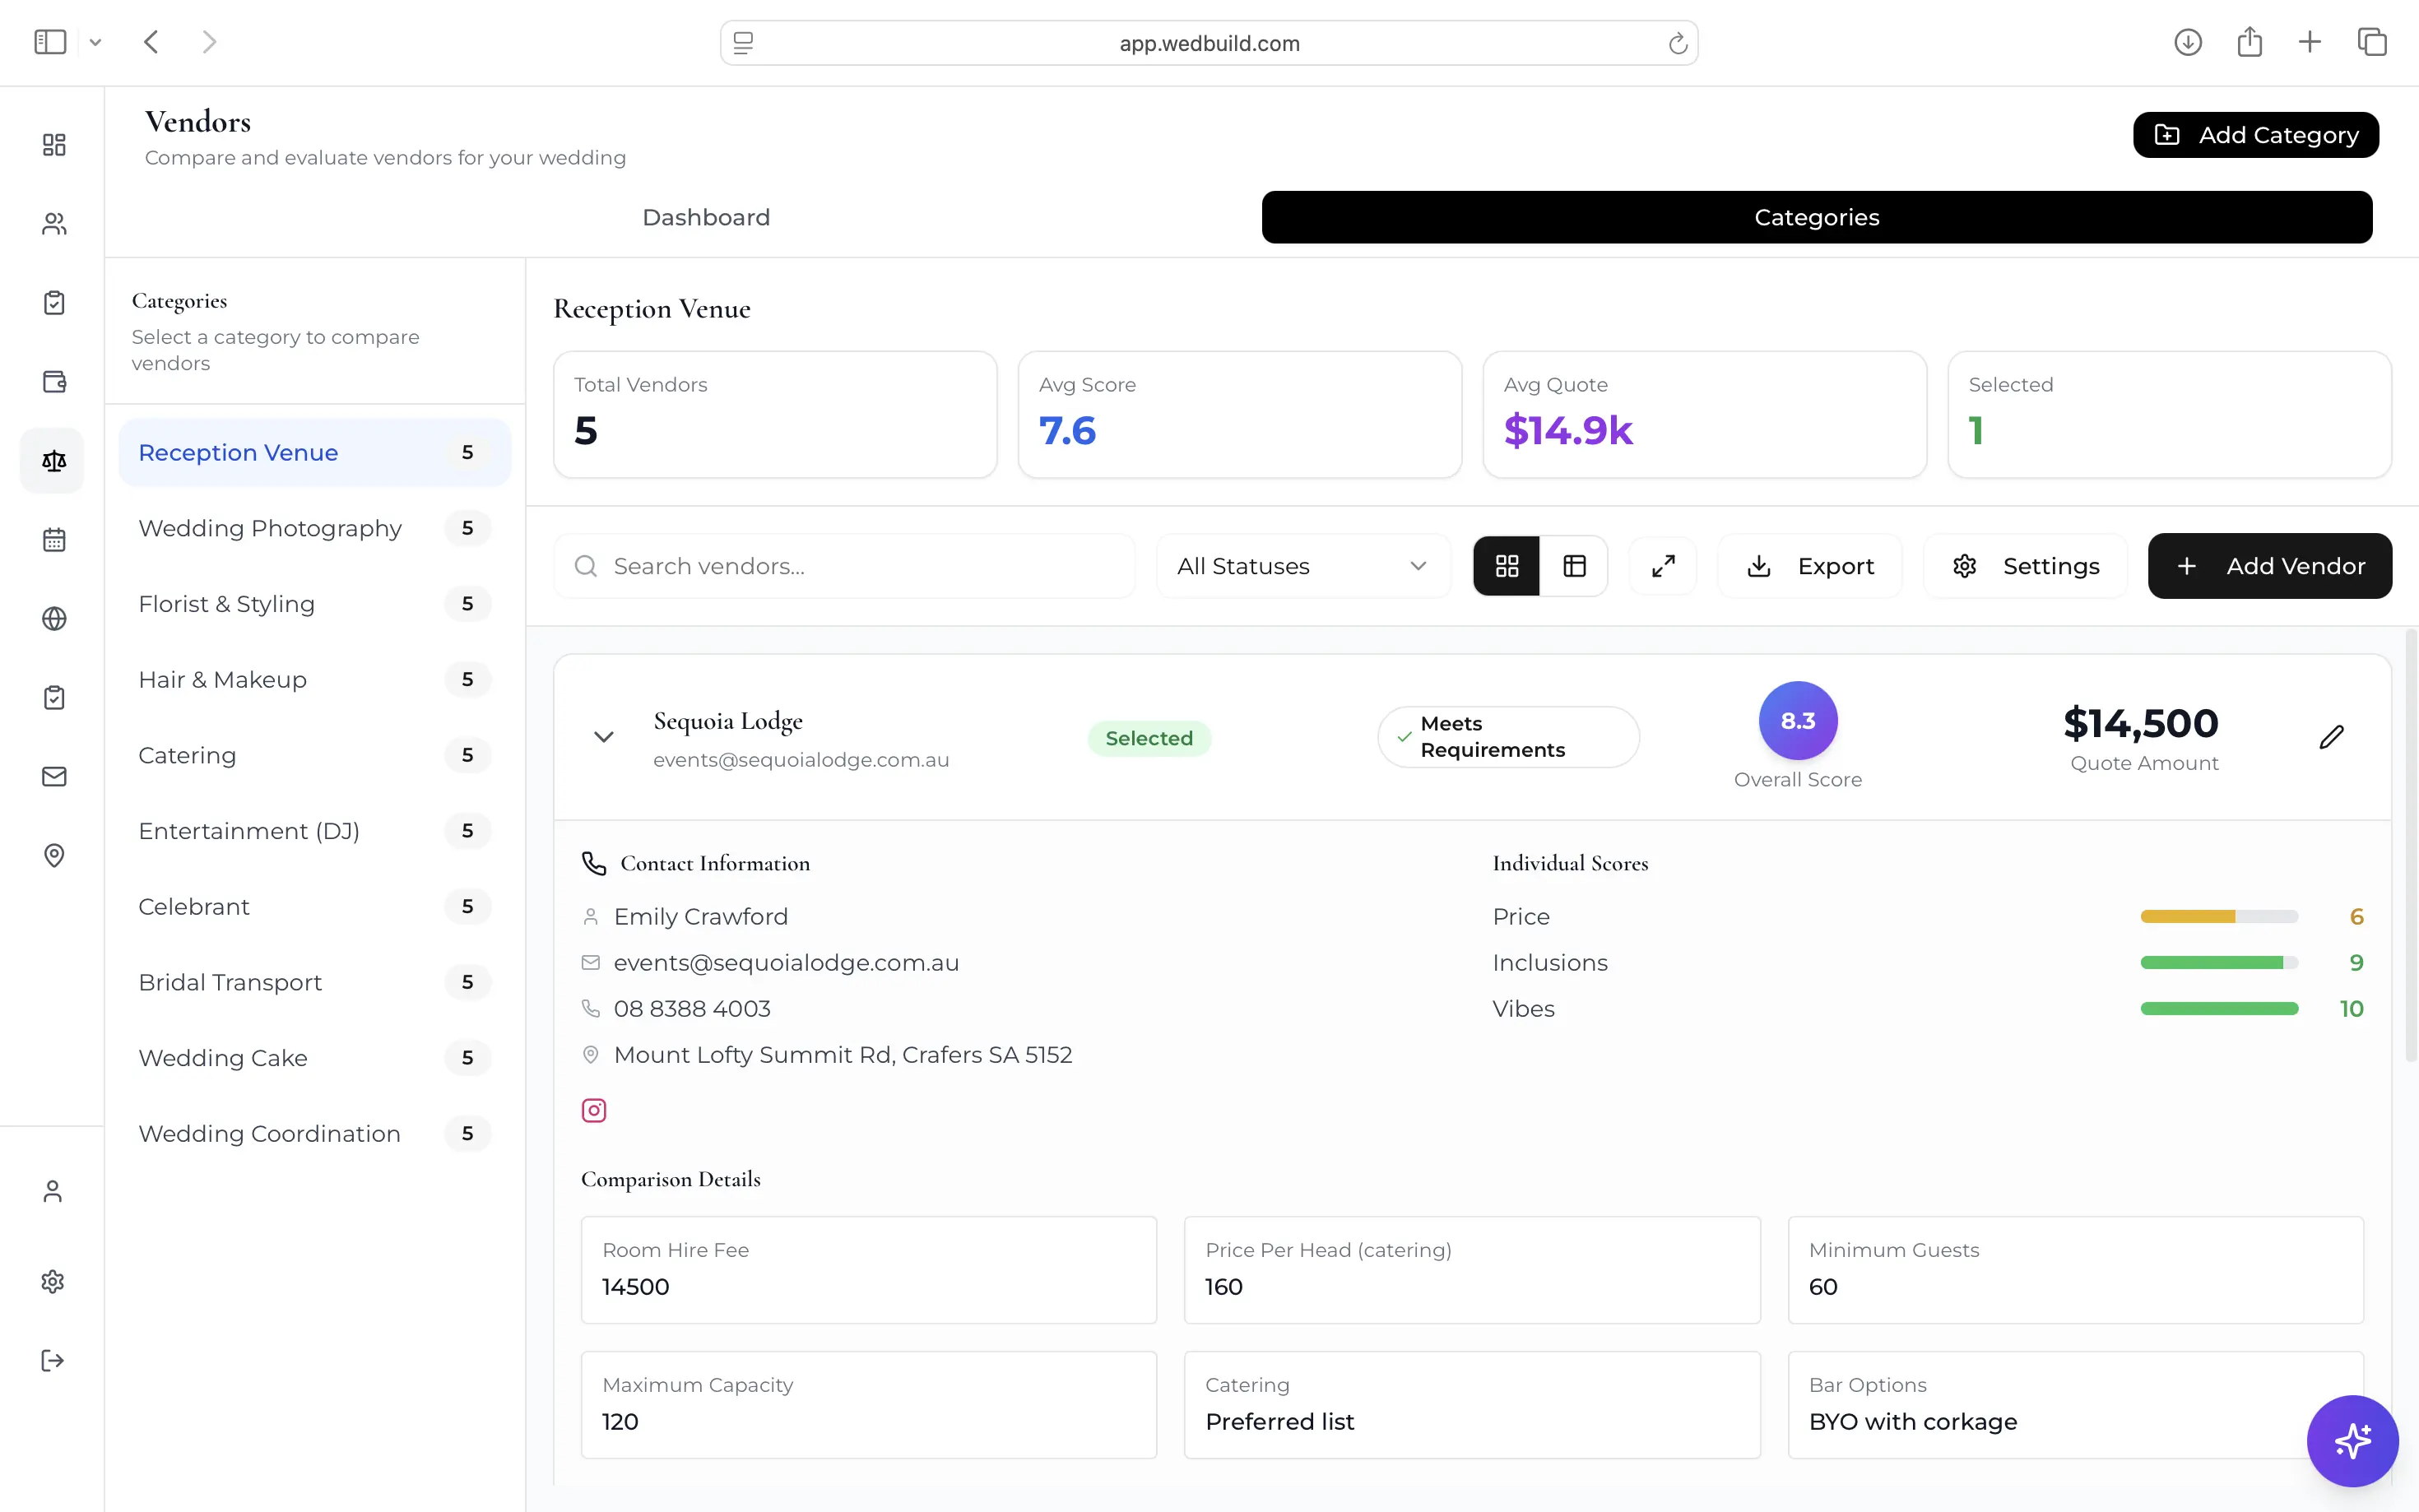Select Catering category

(x=315, y=755)
